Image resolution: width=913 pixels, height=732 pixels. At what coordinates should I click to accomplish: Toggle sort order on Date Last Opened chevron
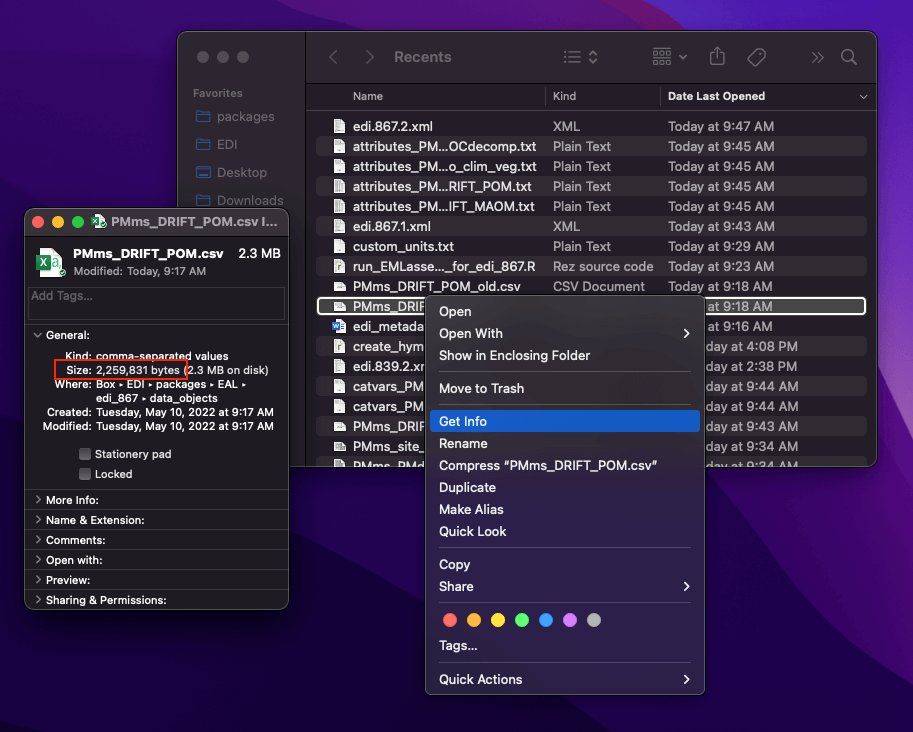pos(864,97)
